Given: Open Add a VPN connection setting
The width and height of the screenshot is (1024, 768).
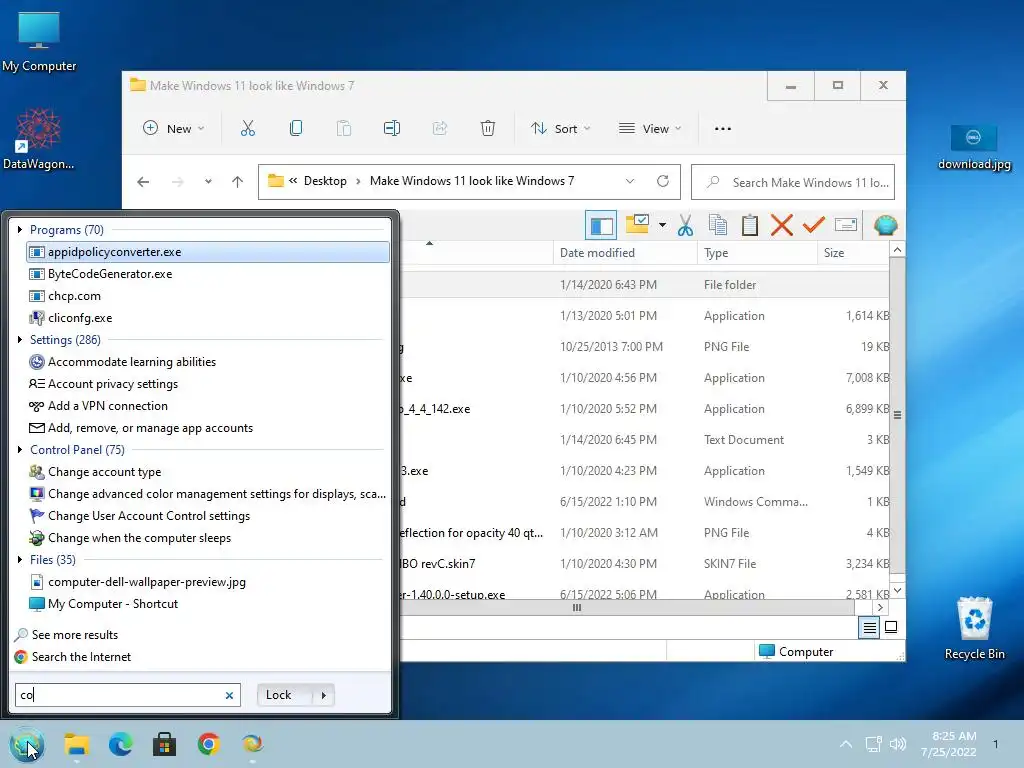Looking at the screenshot, I should tap(208, 406).
